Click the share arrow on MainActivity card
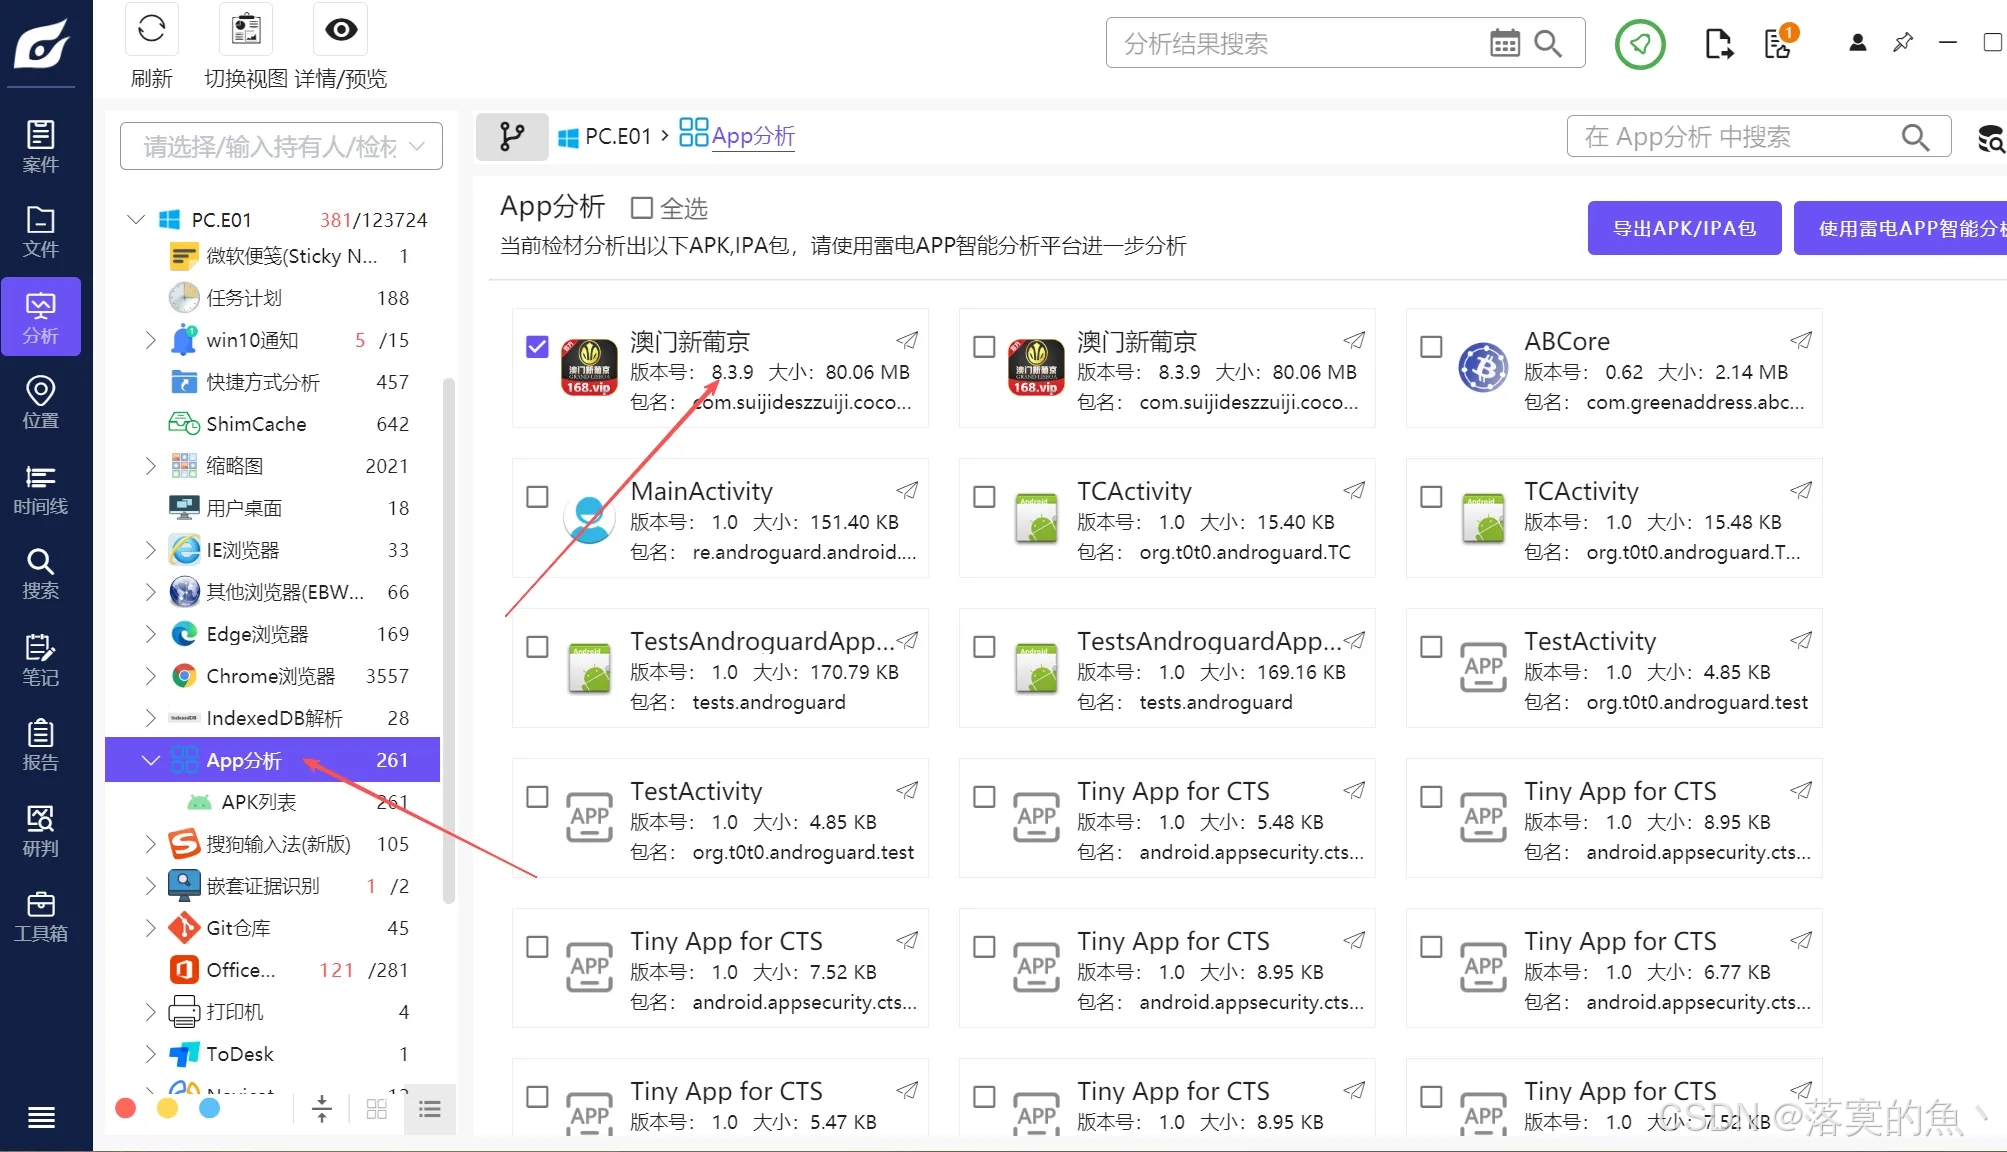The width and height of the screenshot is (2007, 1152). tap(907, 490)
